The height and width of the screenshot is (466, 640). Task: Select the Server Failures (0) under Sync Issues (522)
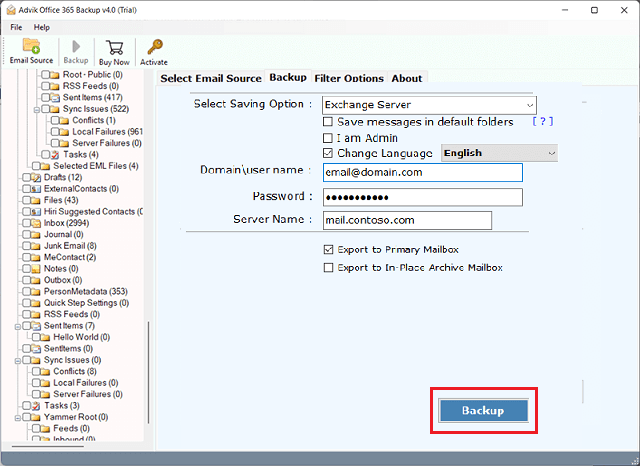tap(107, 143)
